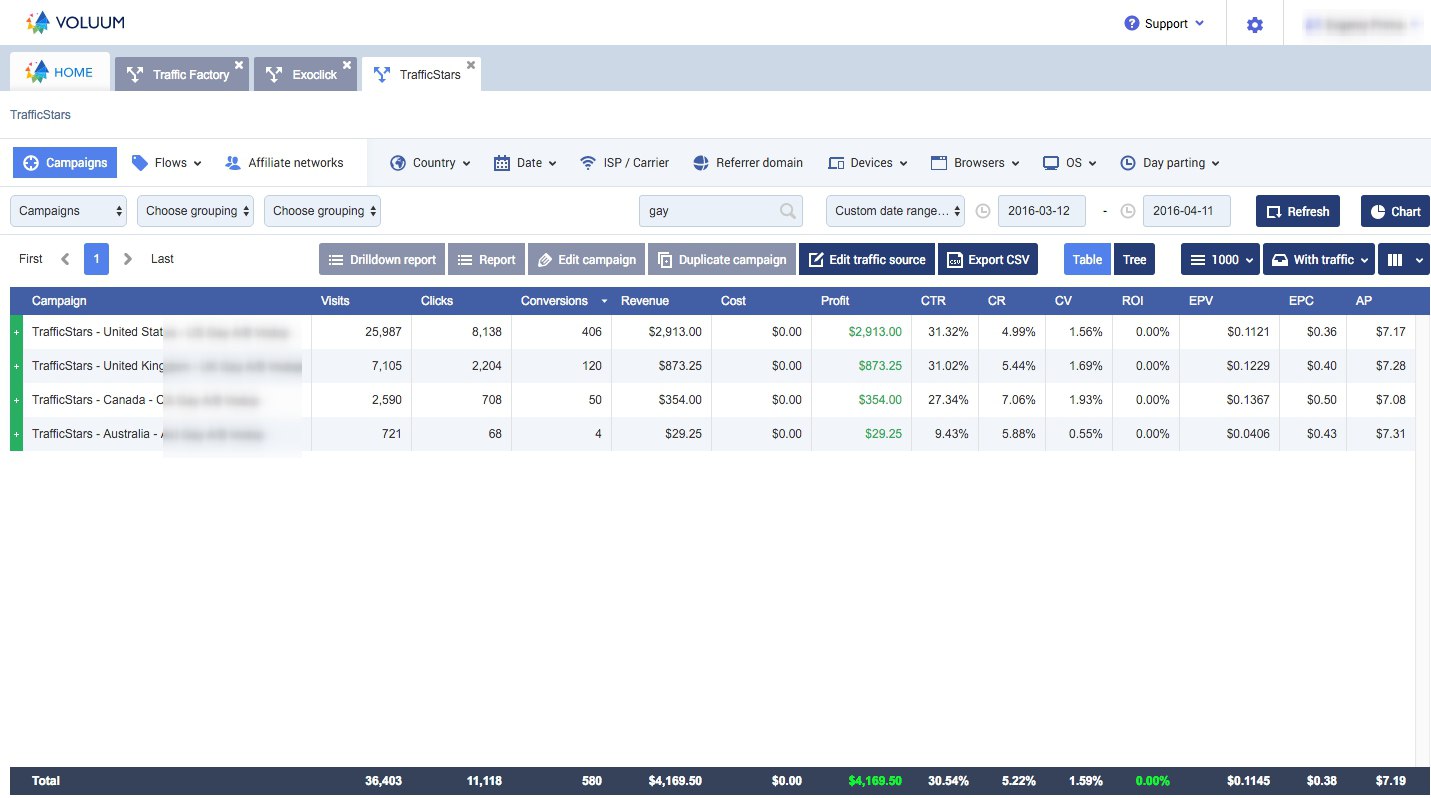
Task: Open the Devices dropdown
Action: [868, 163]
